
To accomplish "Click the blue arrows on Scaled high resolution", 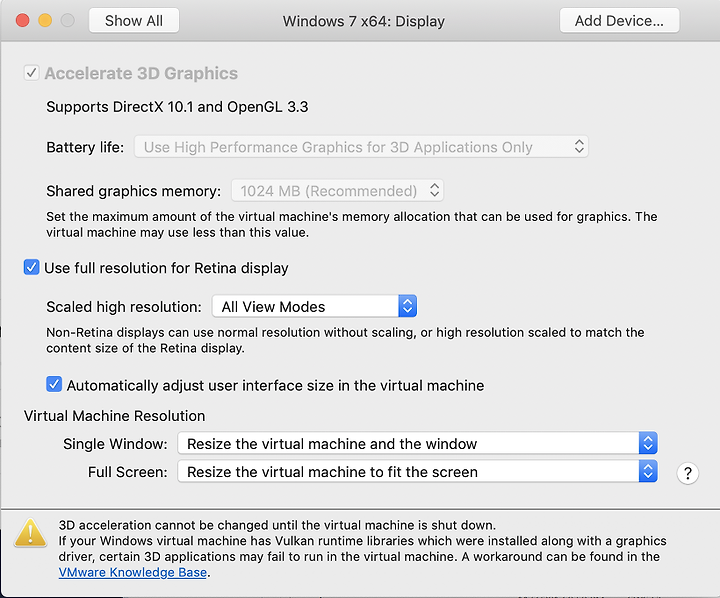I will pyautogui.click(x=407, y=306).
